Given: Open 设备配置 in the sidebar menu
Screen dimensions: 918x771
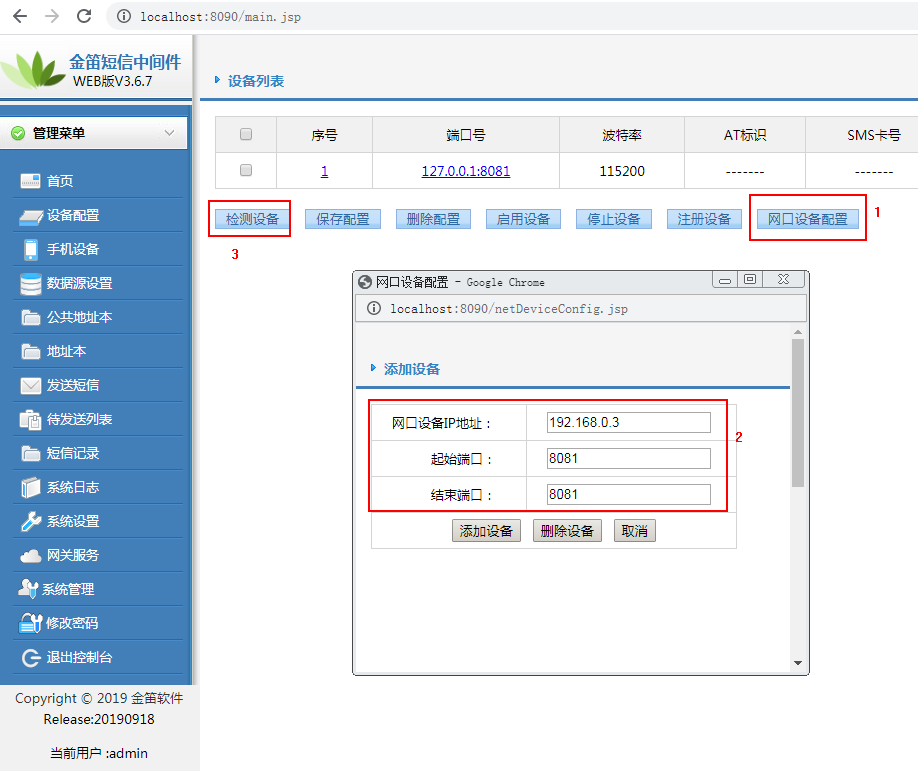Looking at the screenshot, I should [x=73, y=215].
